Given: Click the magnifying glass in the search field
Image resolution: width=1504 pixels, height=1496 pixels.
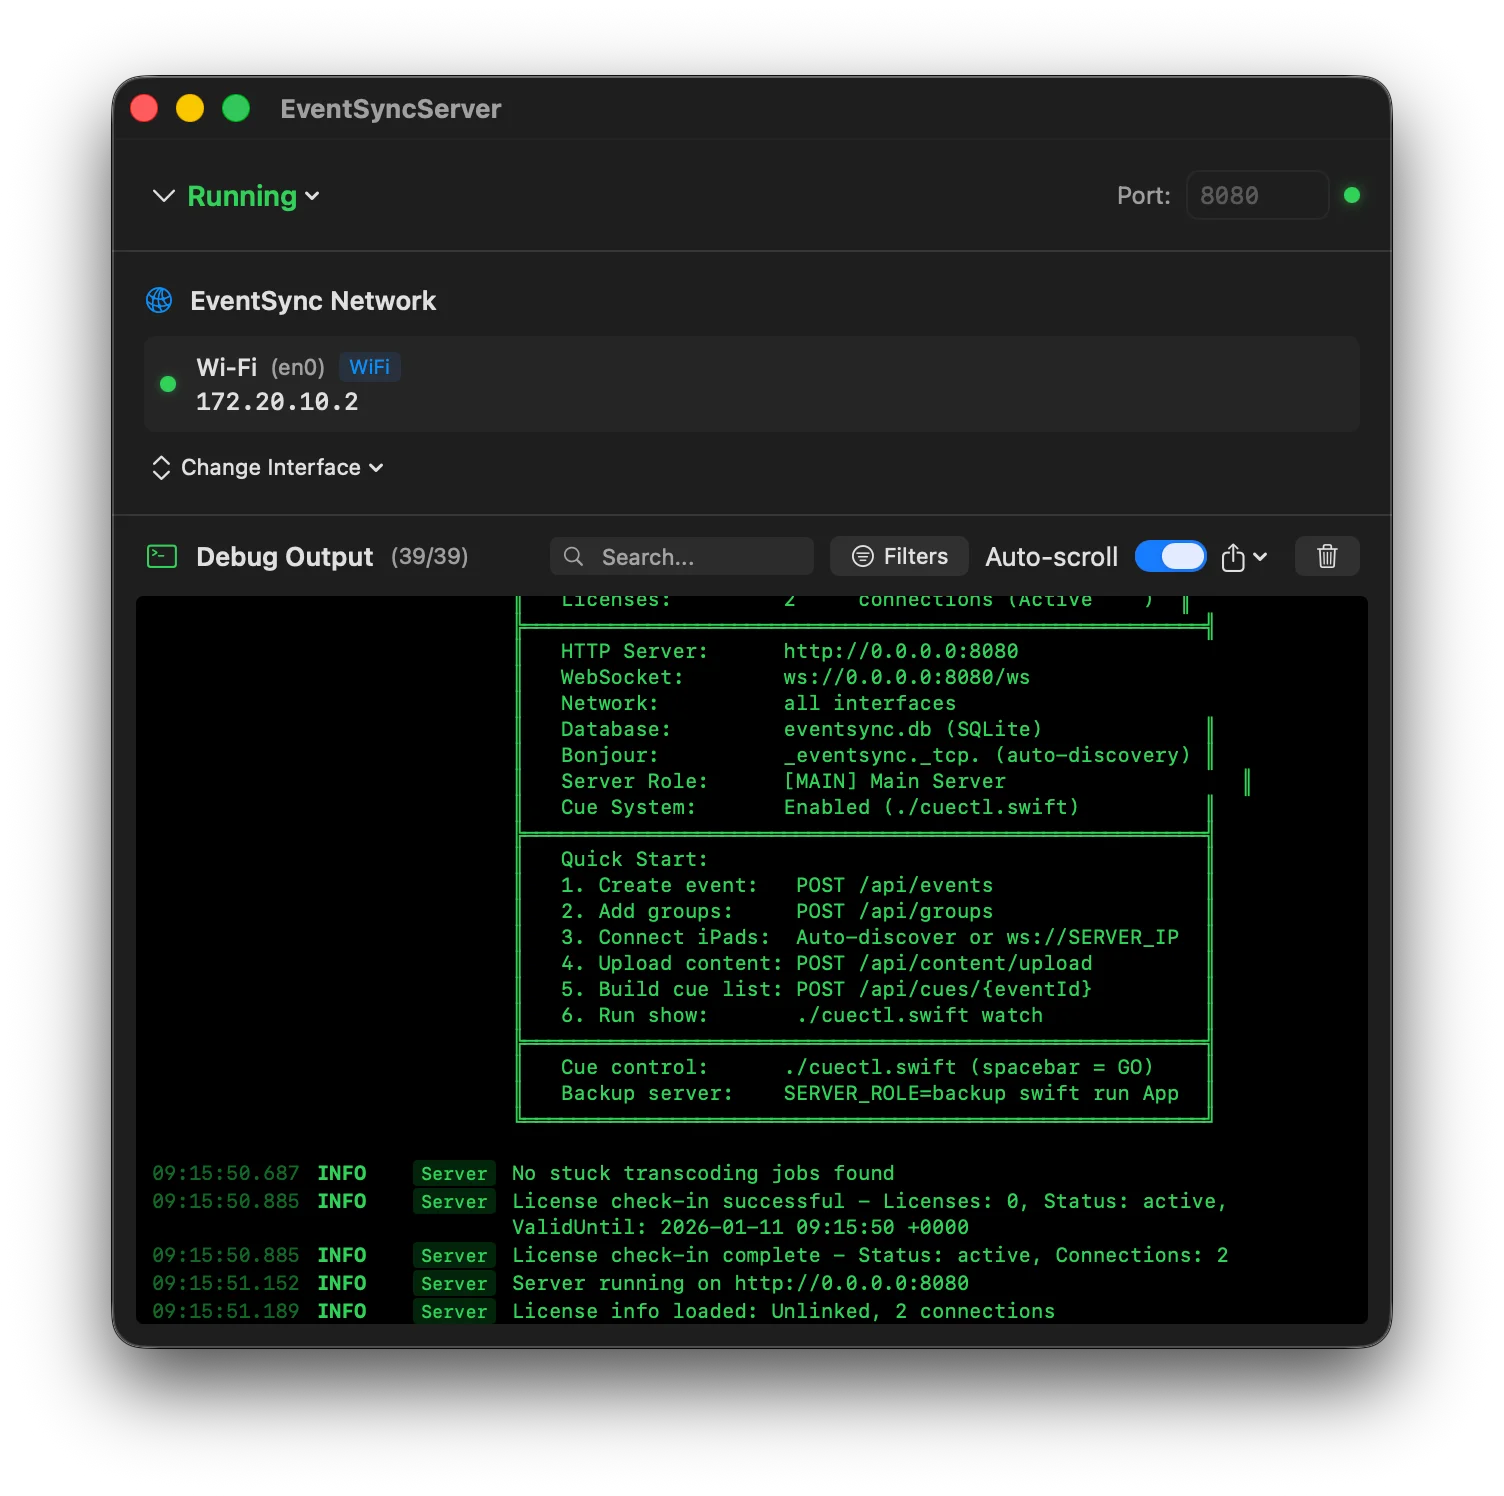Looking at the screenshot, I should click(573, 556).
